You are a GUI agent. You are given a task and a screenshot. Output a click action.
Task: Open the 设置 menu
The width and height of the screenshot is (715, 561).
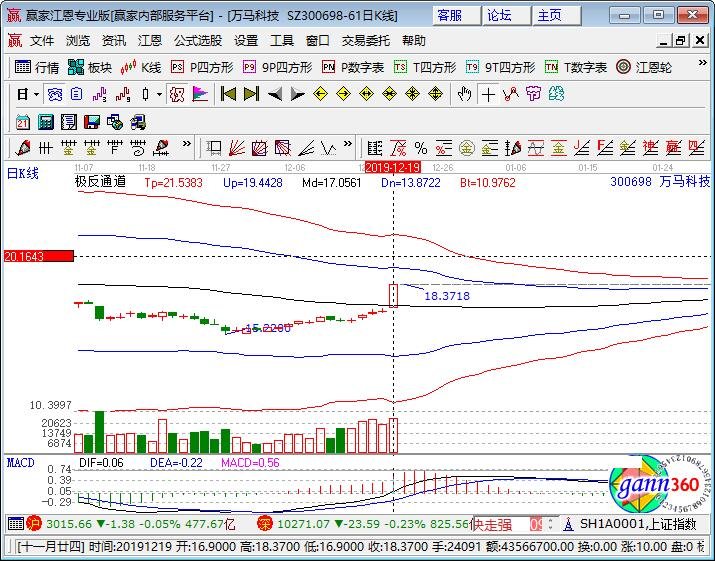(x=246, y=41)
